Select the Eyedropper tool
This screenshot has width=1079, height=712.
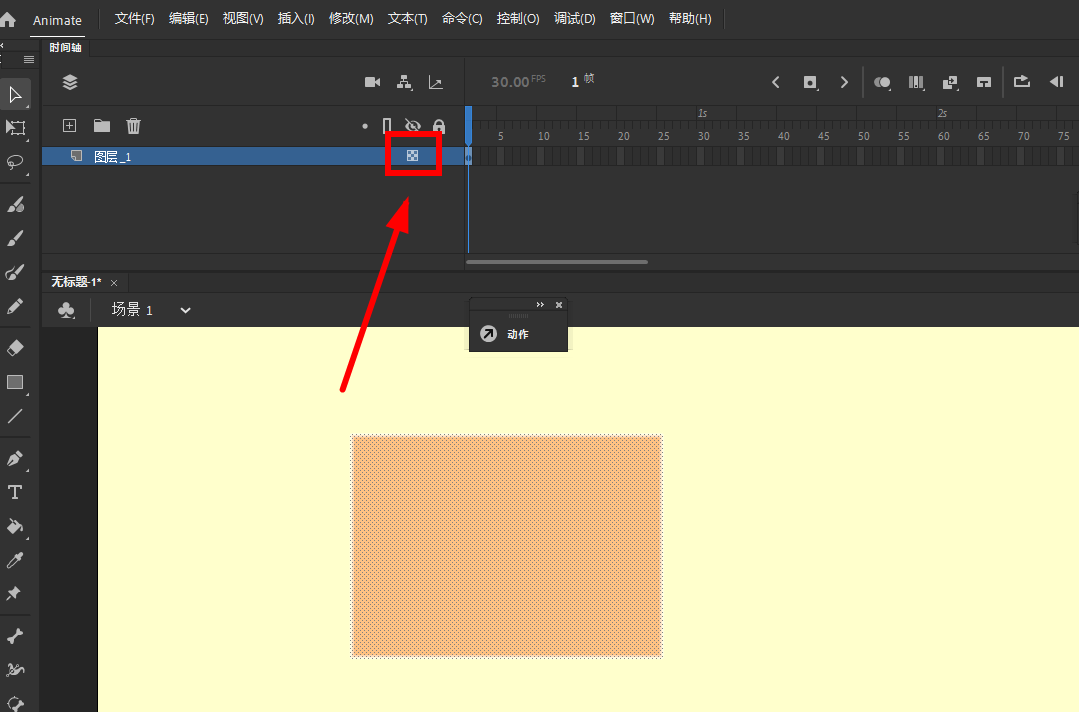click(x=15, y=560)
